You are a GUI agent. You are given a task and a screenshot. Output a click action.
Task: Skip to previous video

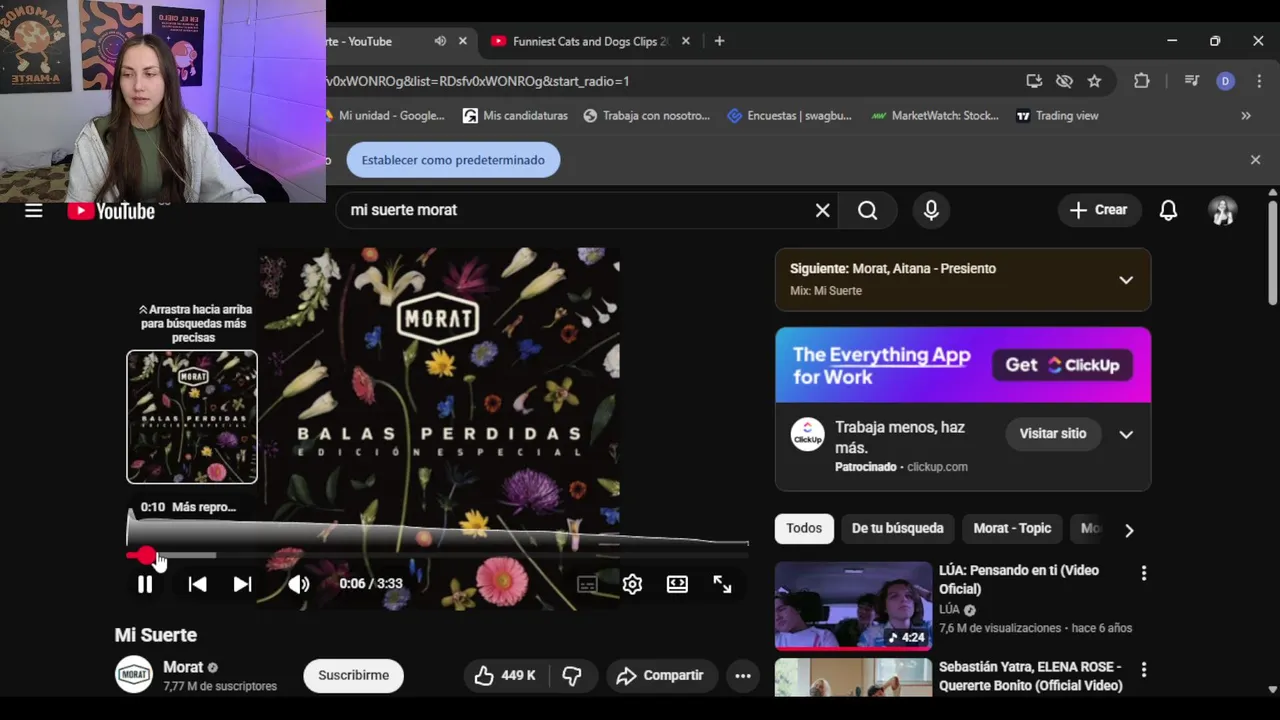pos(197,584)
